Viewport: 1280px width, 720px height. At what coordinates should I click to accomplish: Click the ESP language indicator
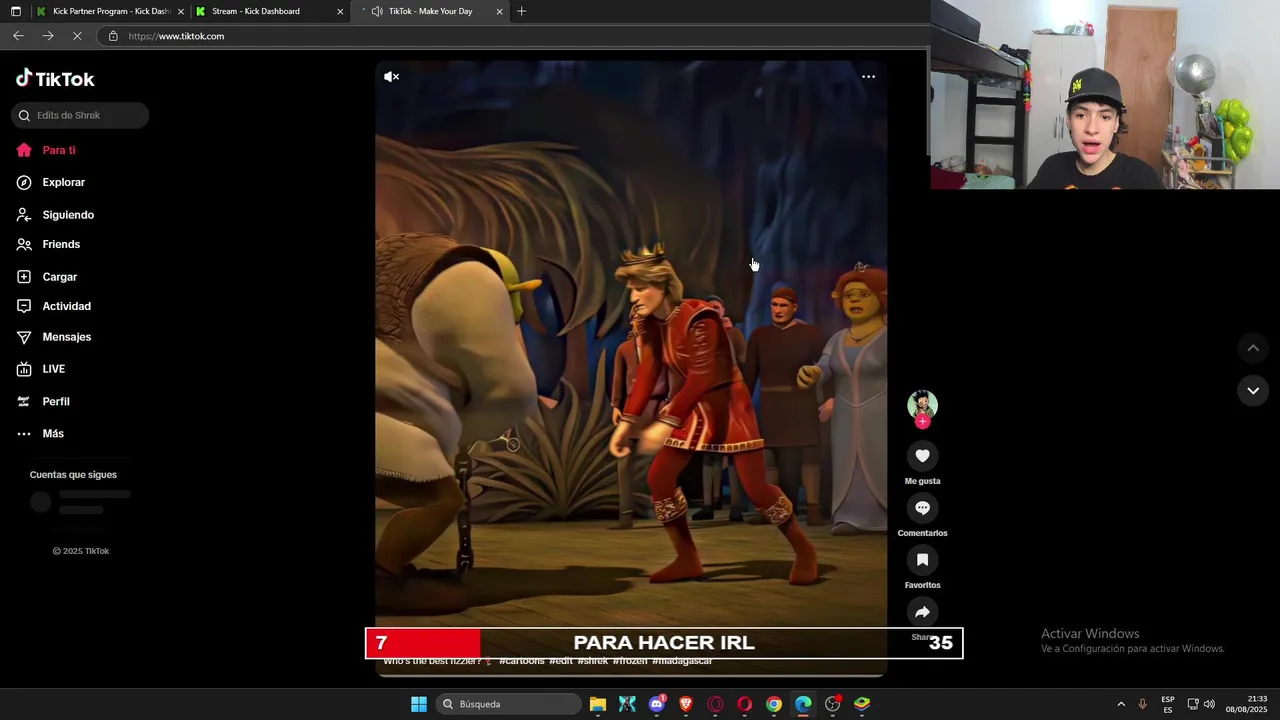(1168, 704)
